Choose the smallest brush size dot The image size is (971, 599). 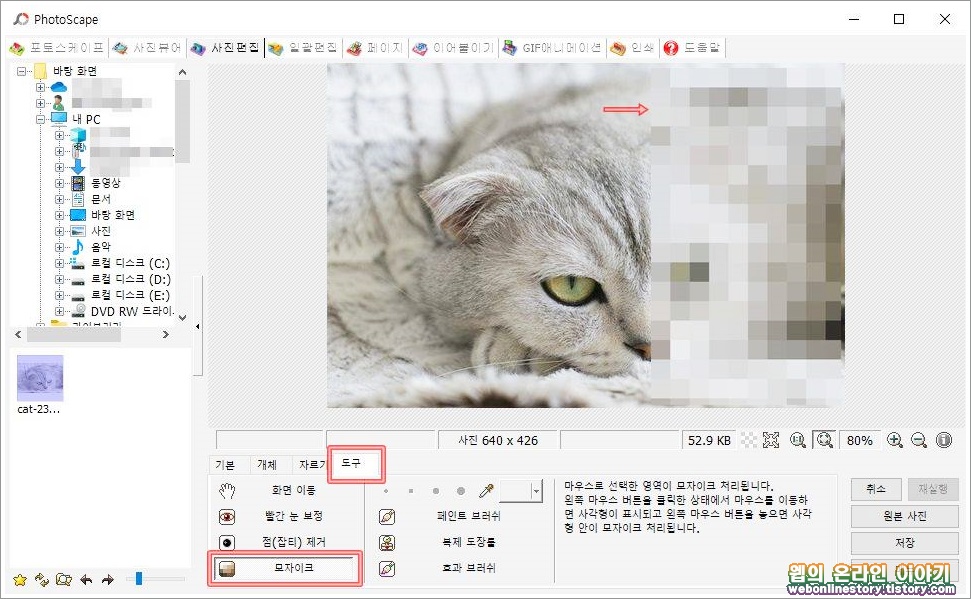pos(386,491)
